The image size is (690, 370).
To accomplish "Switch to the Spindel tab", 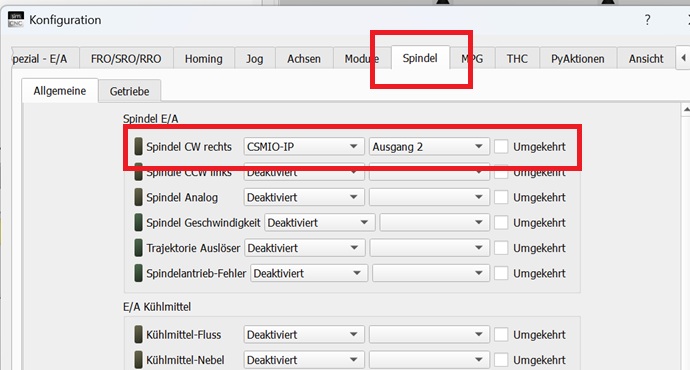I will pos(420,58).
